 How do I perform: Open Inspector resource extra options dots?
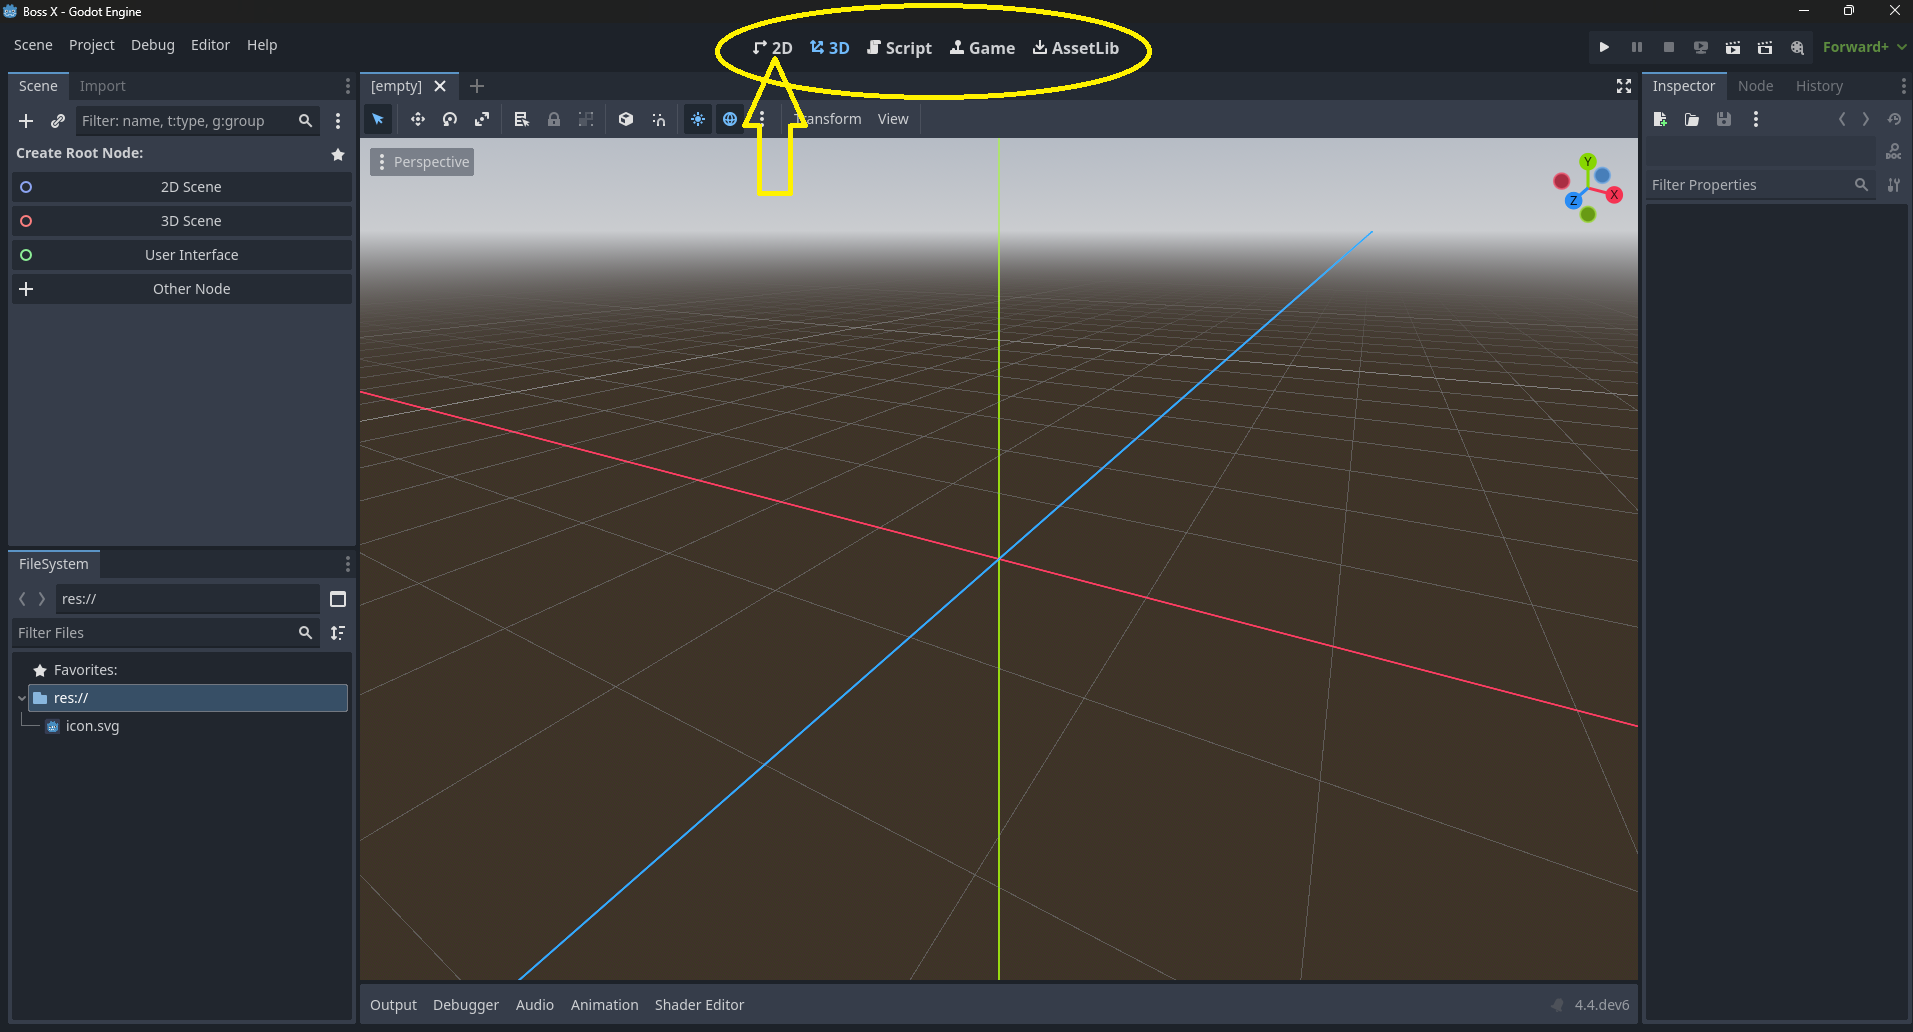click(x=1756, y=119)
